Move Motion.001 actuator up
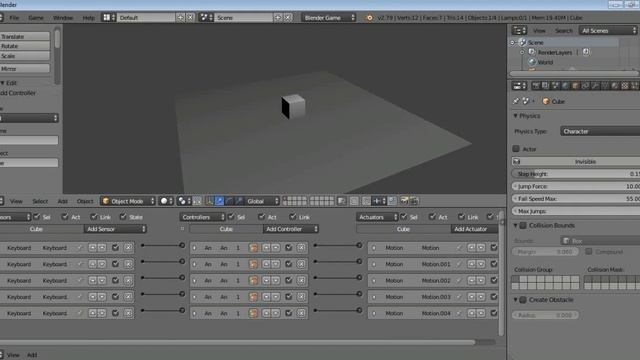Image resolution: width=640 pixels, height=360 pixels. pyautogui.click(x=471, y=264)
